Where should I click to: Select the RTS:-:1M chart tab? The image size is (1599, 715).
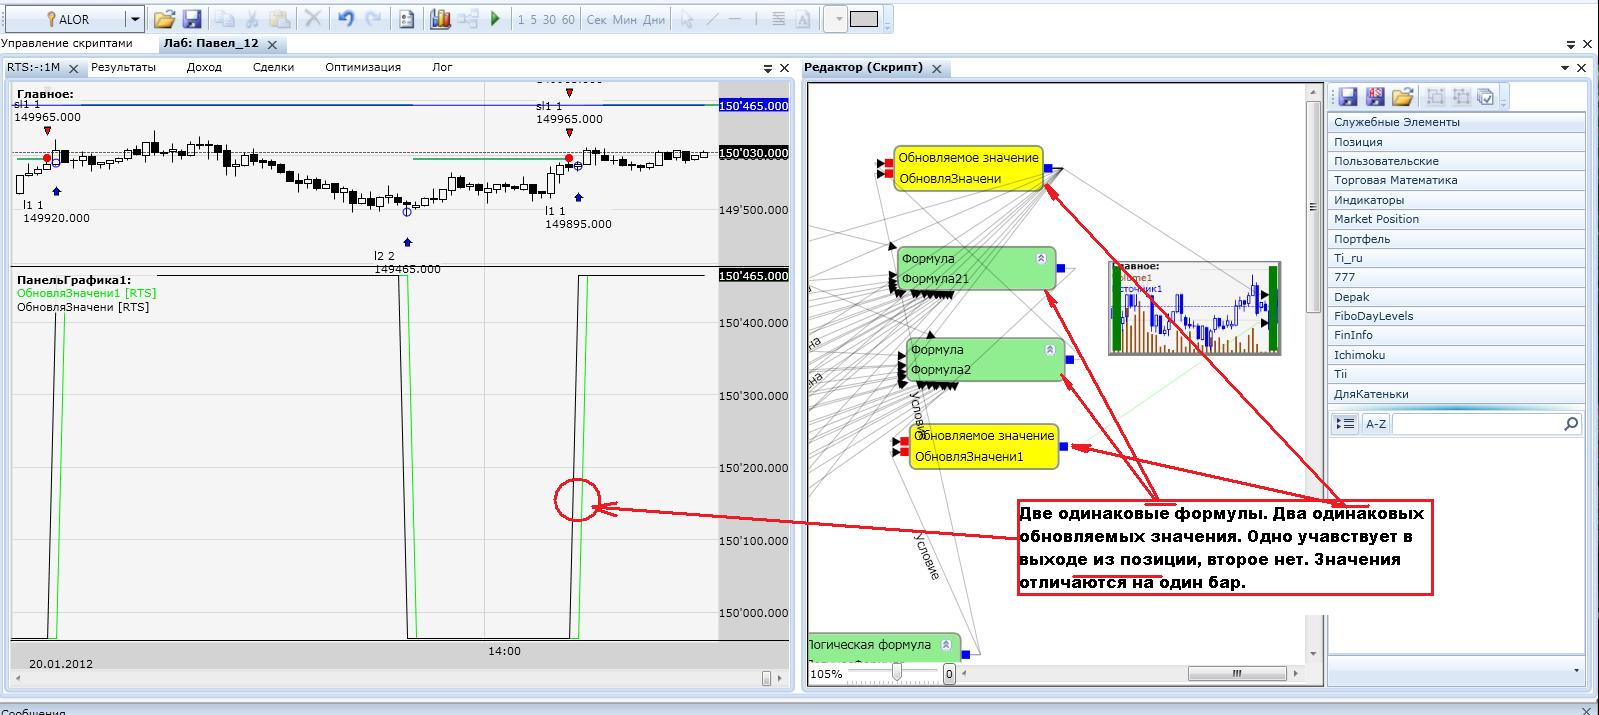(x=33, y=67)
